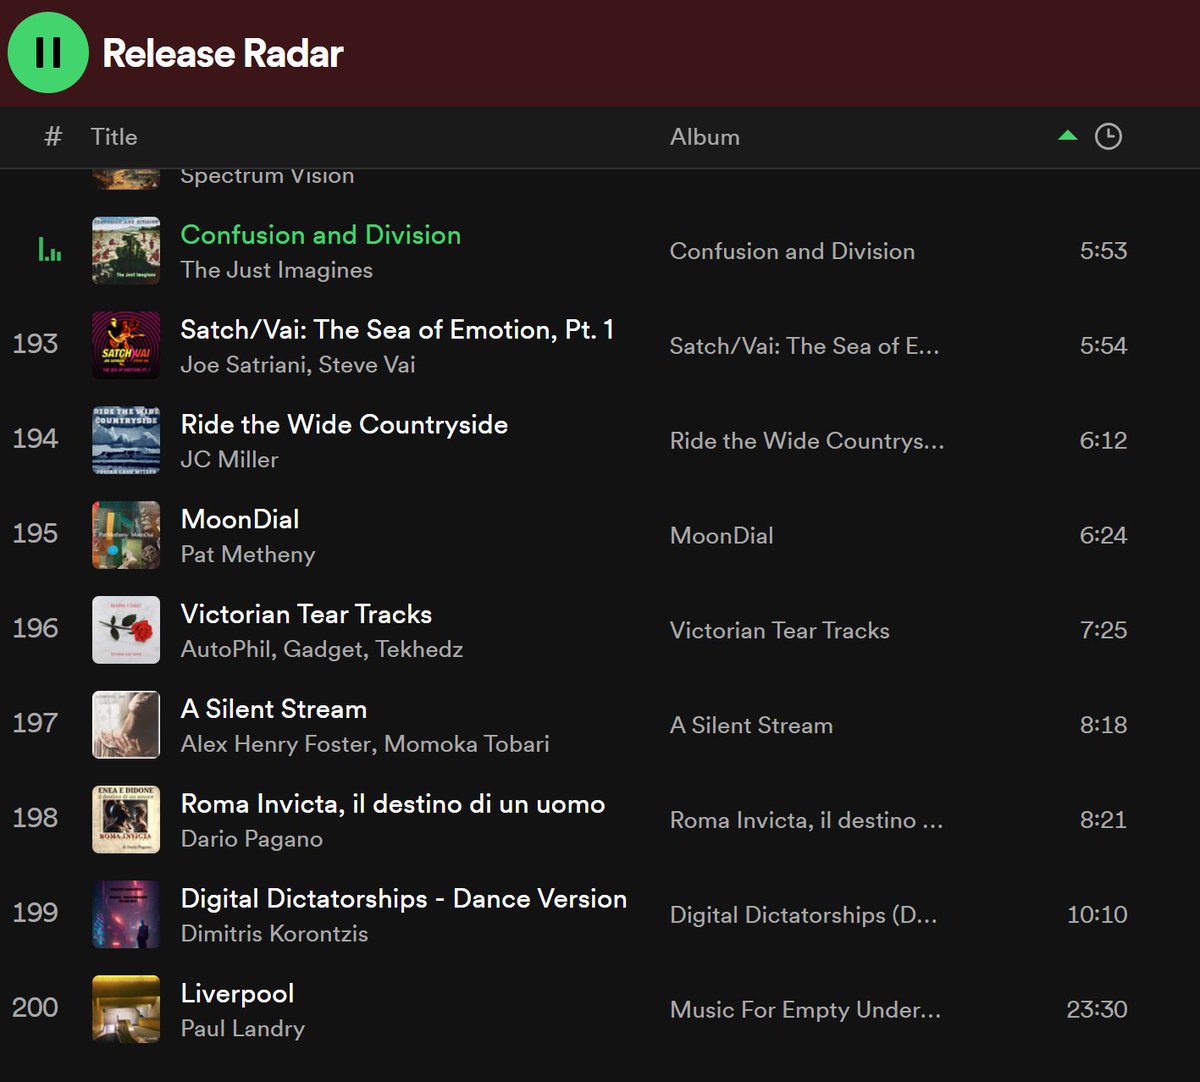Image resolution: width=1200 pixels, height=1082 pixels.
Task: Open A Silent Stream cover thumbnail
Action: pos(126,725)
